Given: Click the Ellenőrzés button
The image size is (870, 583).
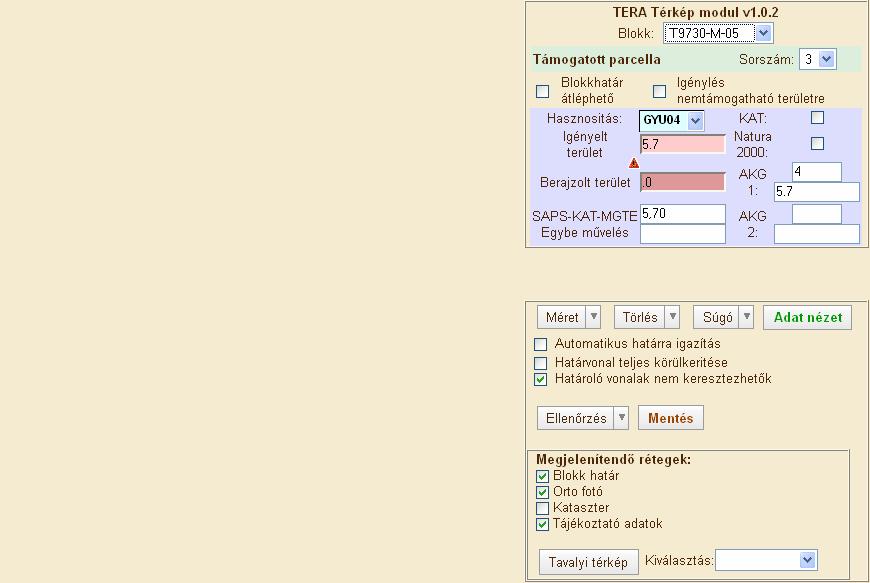Looking at the screenshot, I should pyautogui.click(x=576, y=418).
